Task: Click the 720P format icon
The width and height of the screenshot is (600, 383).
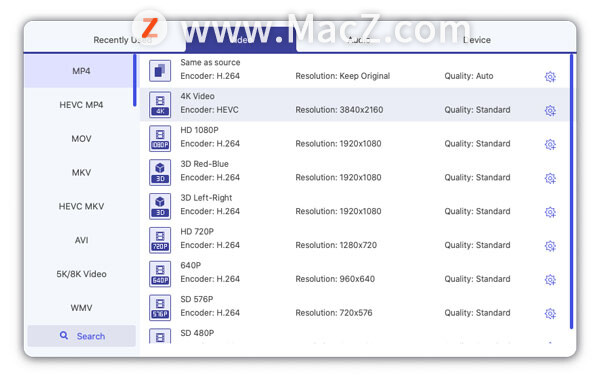Action: coord(160,240)
